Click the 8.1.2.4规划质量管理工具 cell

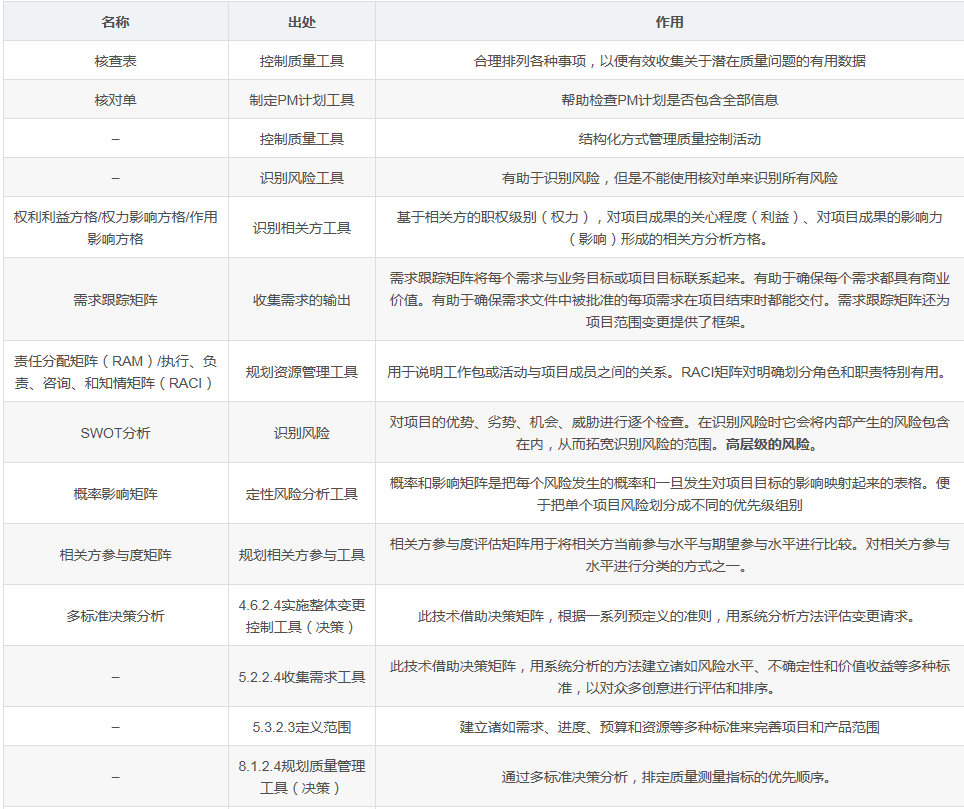point(302,776)
